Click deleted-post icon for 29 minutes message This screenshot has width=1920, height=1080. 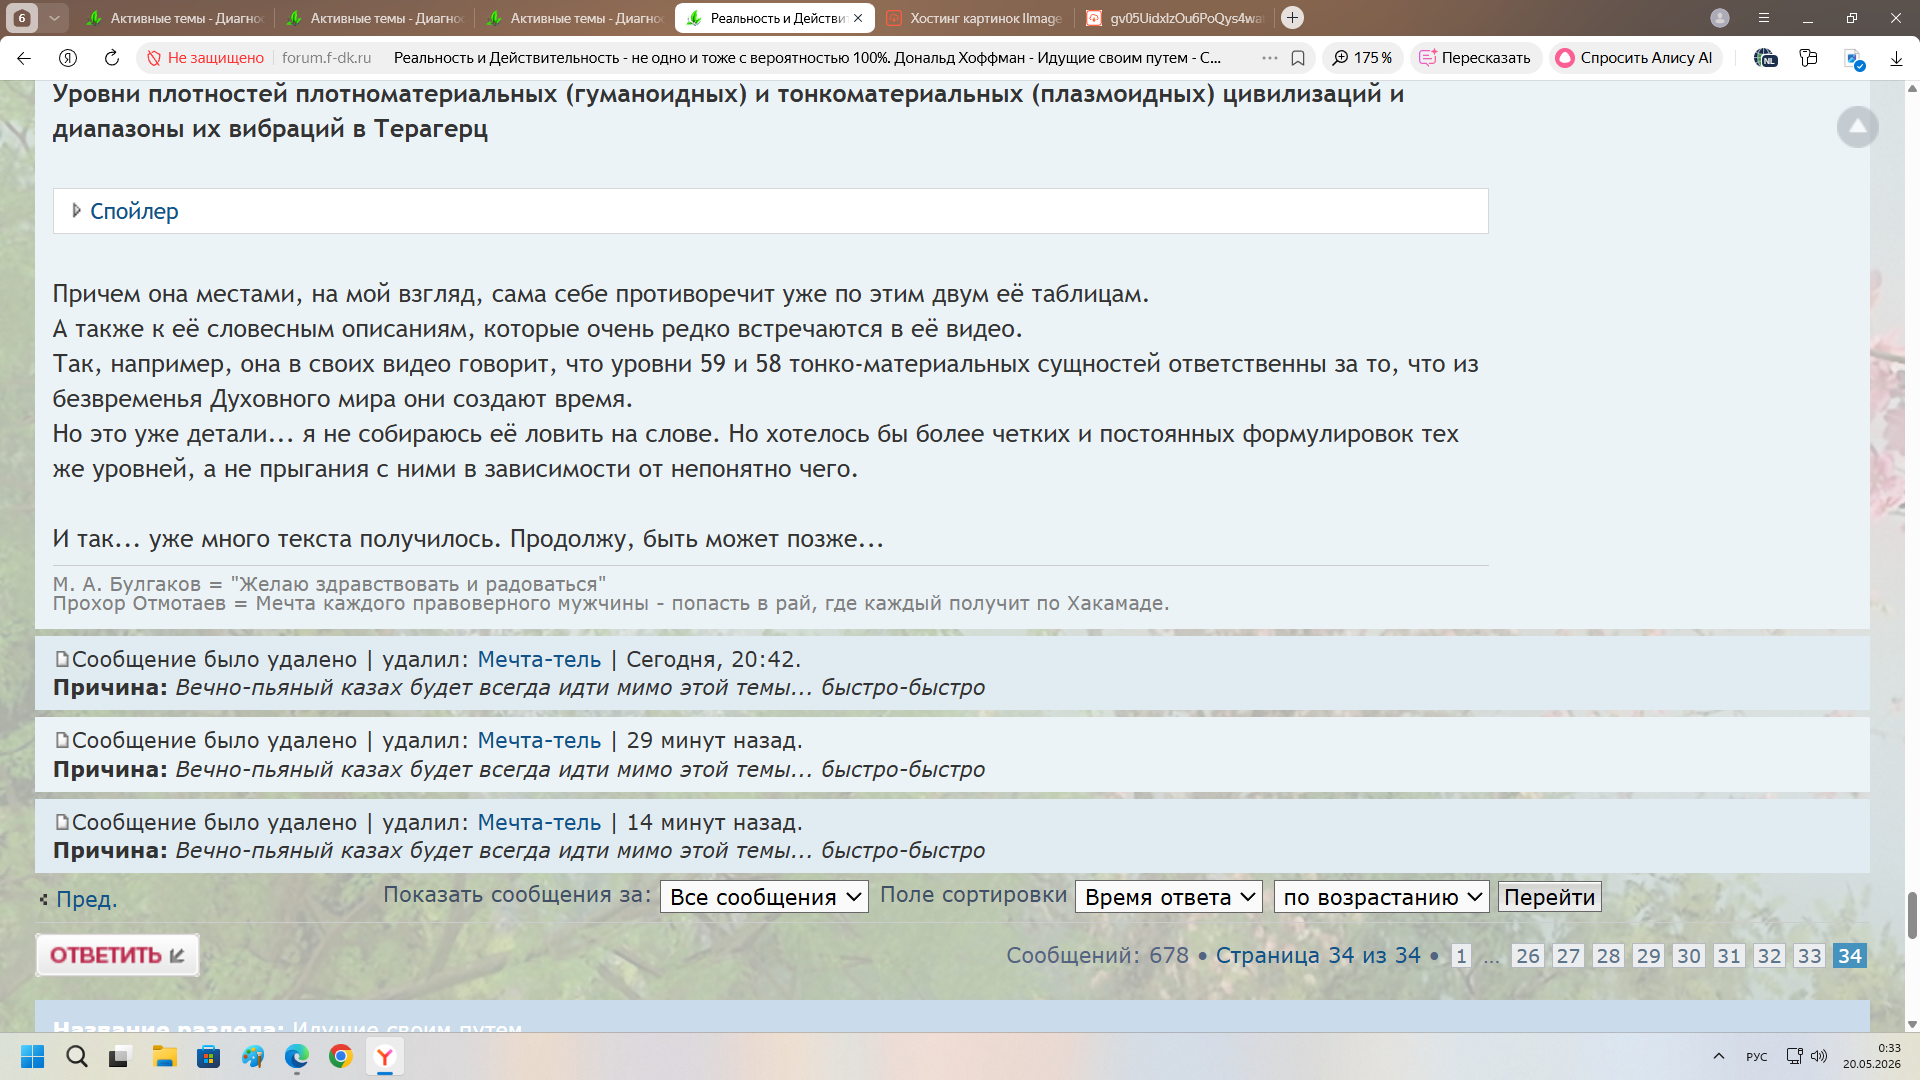62,740
